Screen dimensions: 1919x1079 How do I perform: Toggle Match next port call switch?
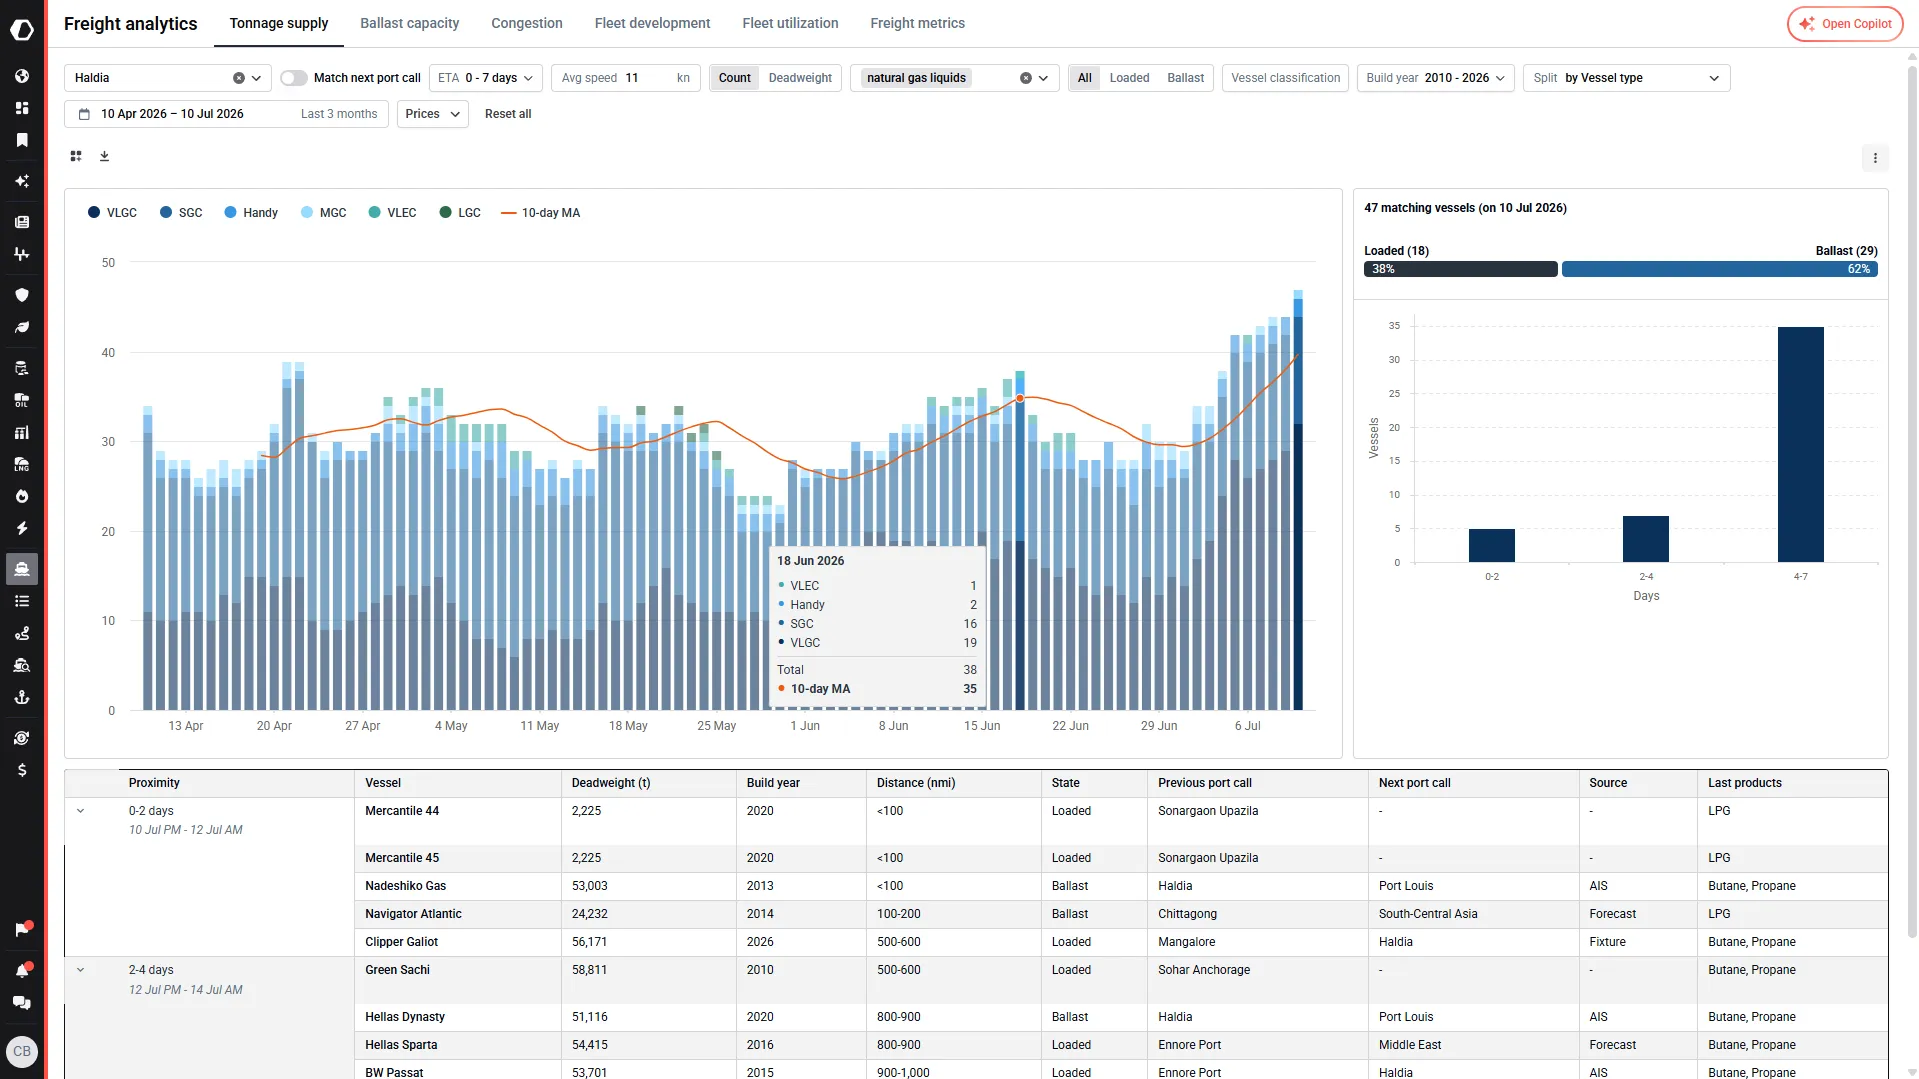pyautogui.click(x=293, y=78)
